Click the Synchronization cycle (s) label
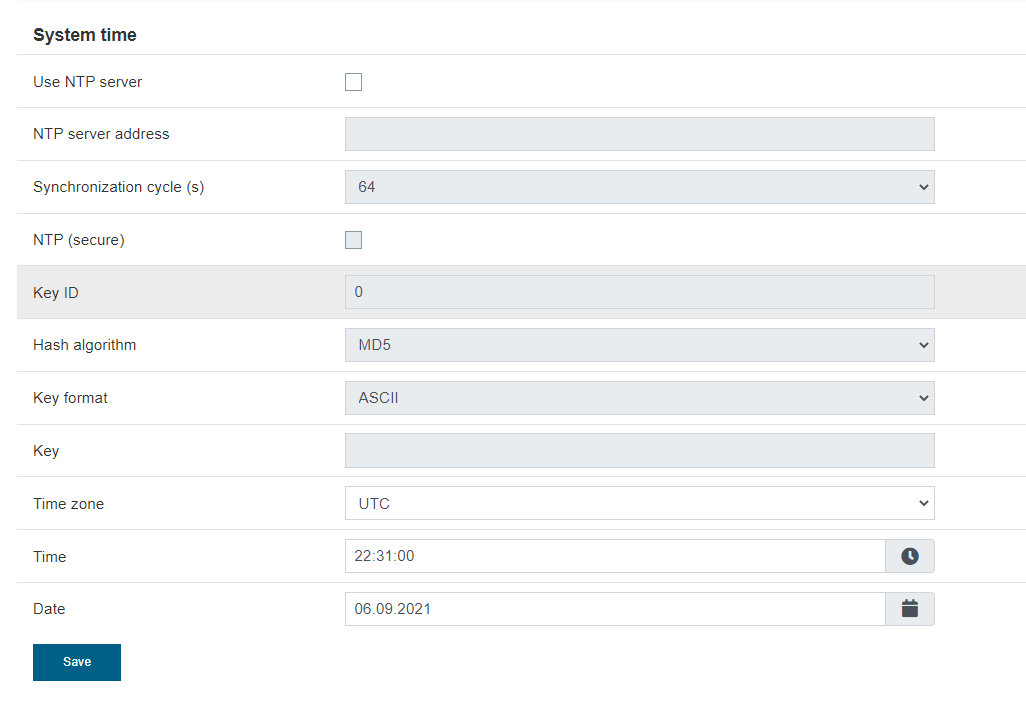This screenshot has width=1026, height=706. [x=118, y=187]
